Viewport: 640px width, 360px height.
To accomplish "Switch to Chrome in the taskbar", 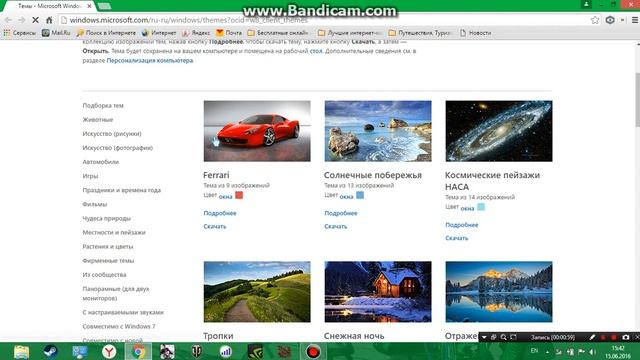I will pyautogui.click(x=138, y=351).
